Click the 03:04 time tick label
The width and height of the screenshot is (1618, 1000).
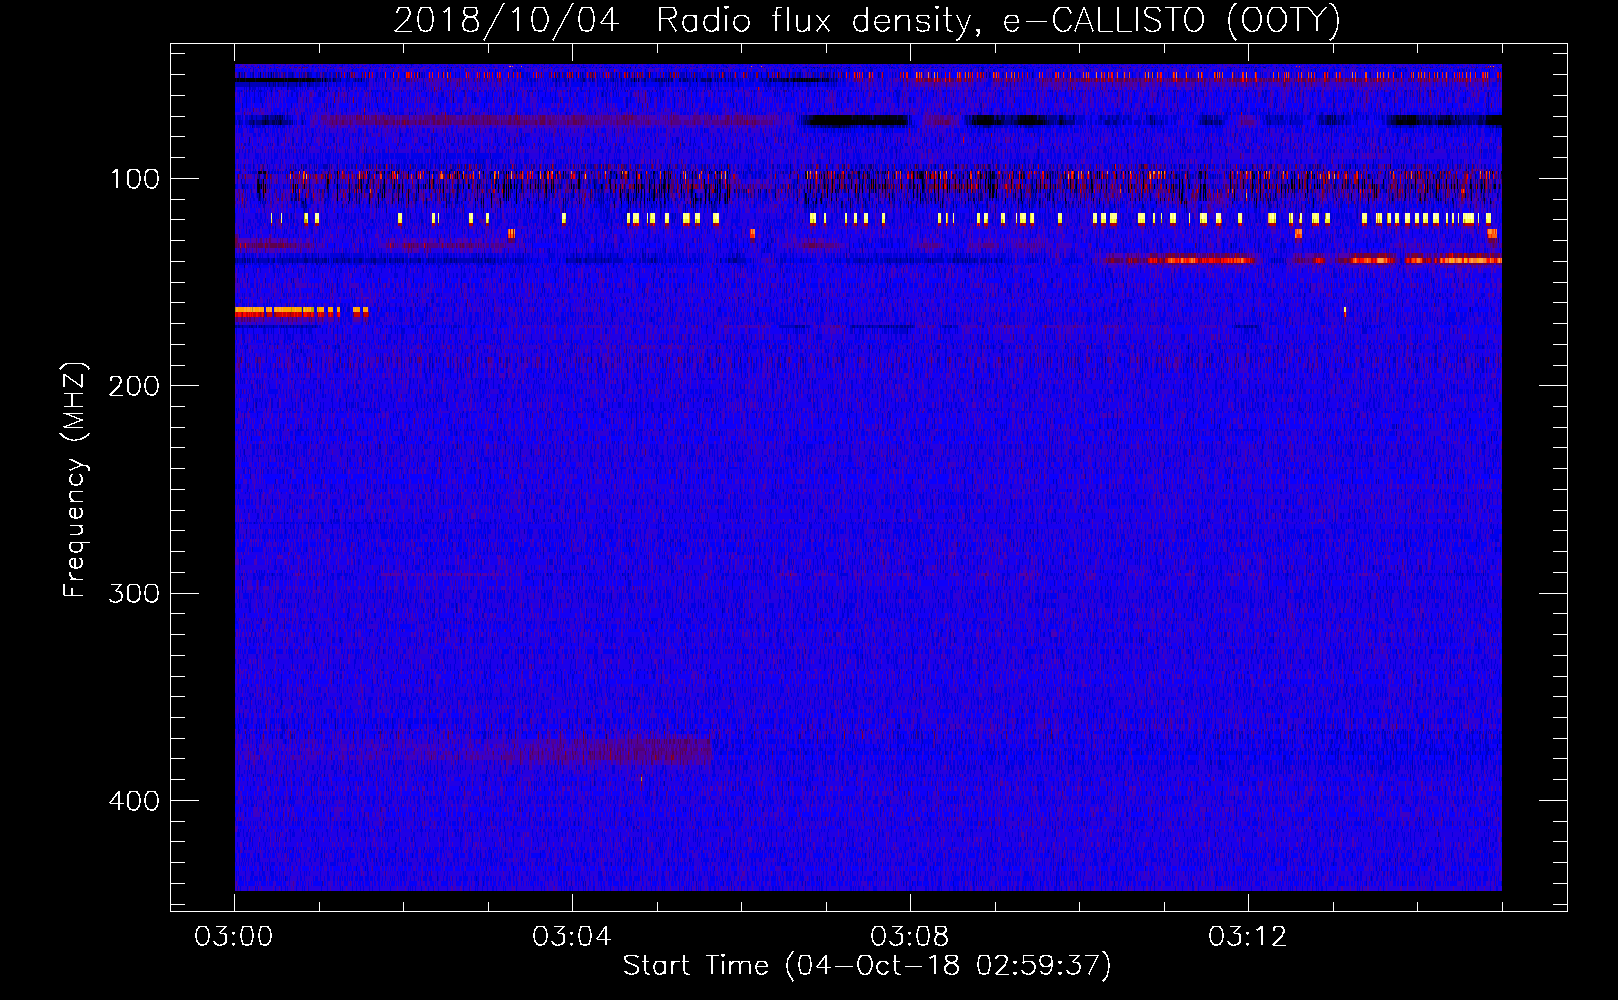click(x=572, y=937)
